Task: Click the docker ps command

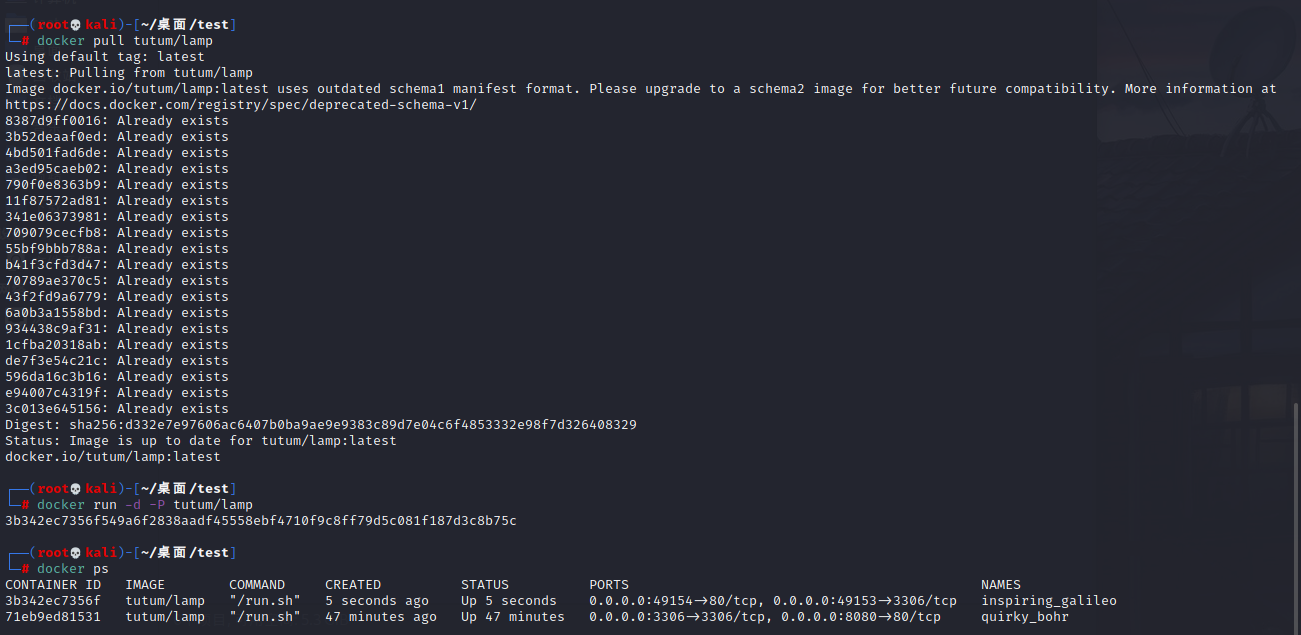Action: click(x=73, y=569)
